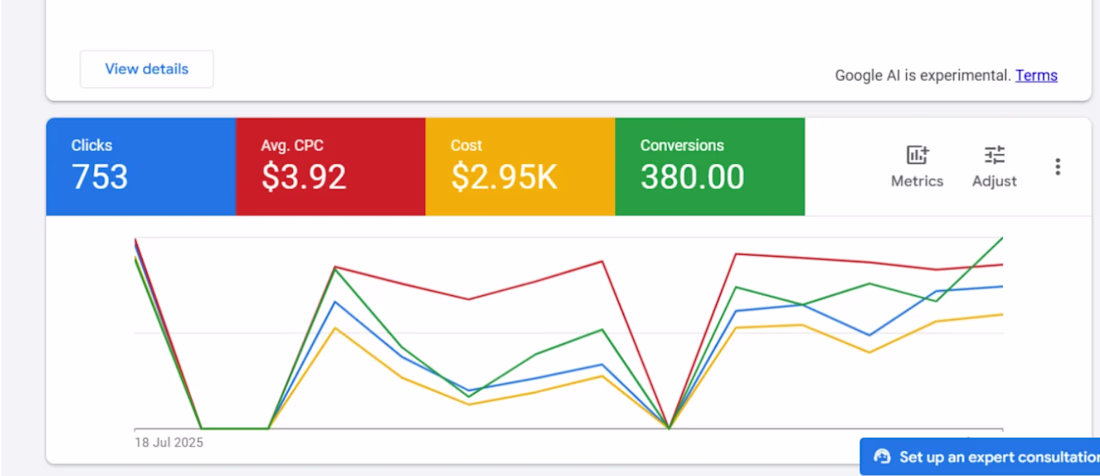1100x476 pixels.
Task: Click Set up an expert consultation button
Action: (x=980, y=457)
